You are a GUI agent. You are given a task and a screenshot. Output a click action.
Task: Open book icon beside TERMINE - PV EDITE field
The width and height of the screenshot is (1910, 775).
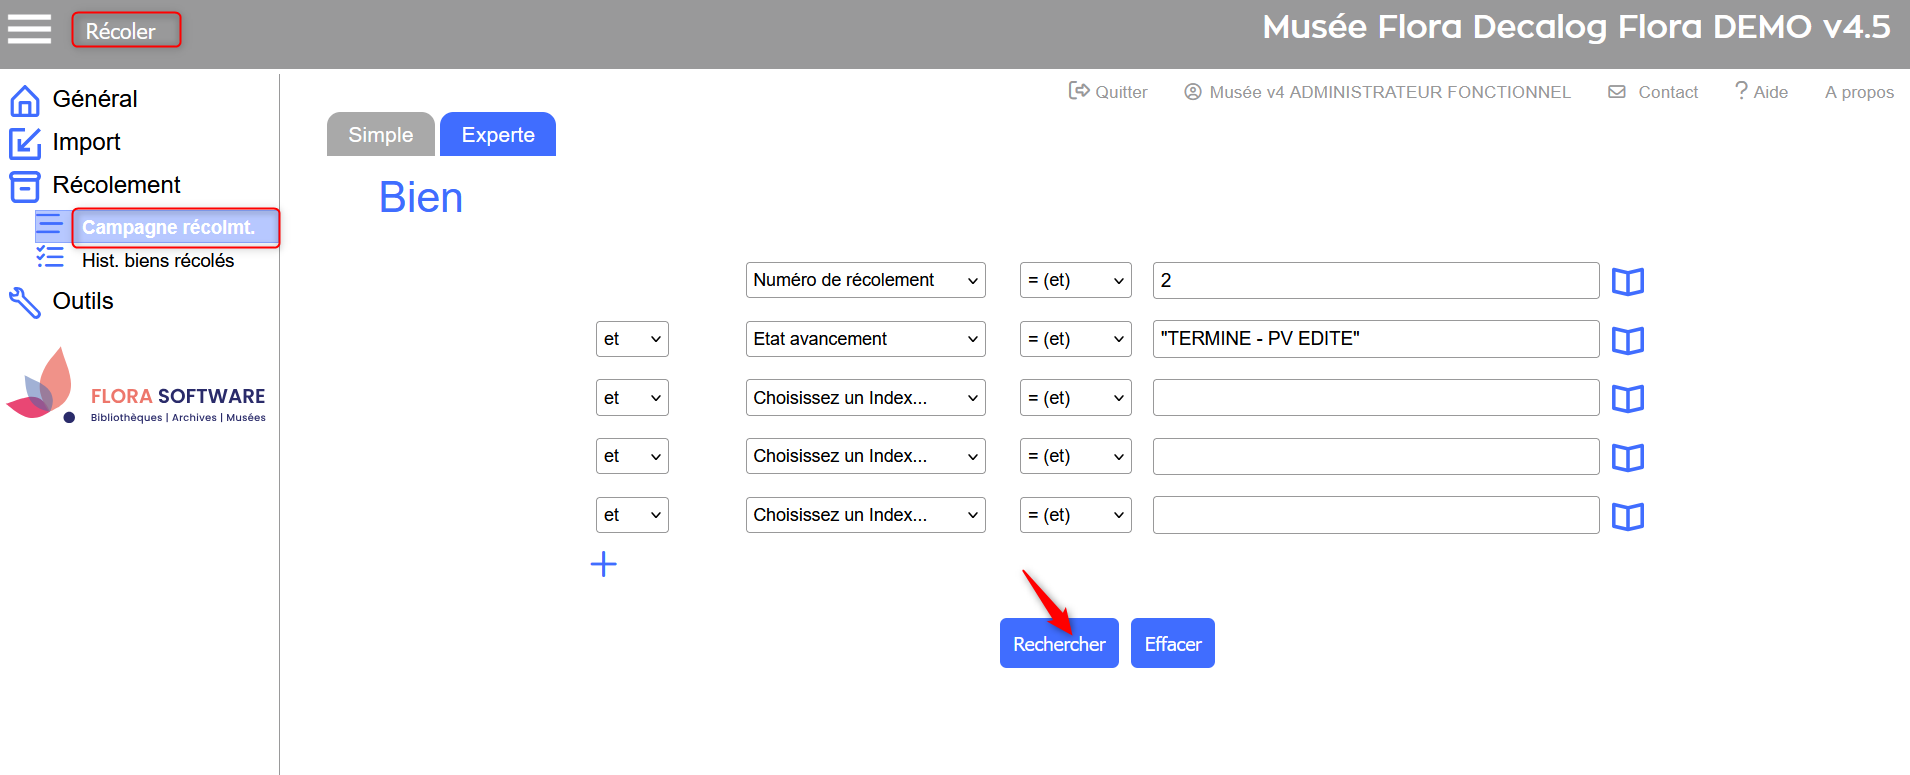pyautogui.click(x=1627, y=341)
